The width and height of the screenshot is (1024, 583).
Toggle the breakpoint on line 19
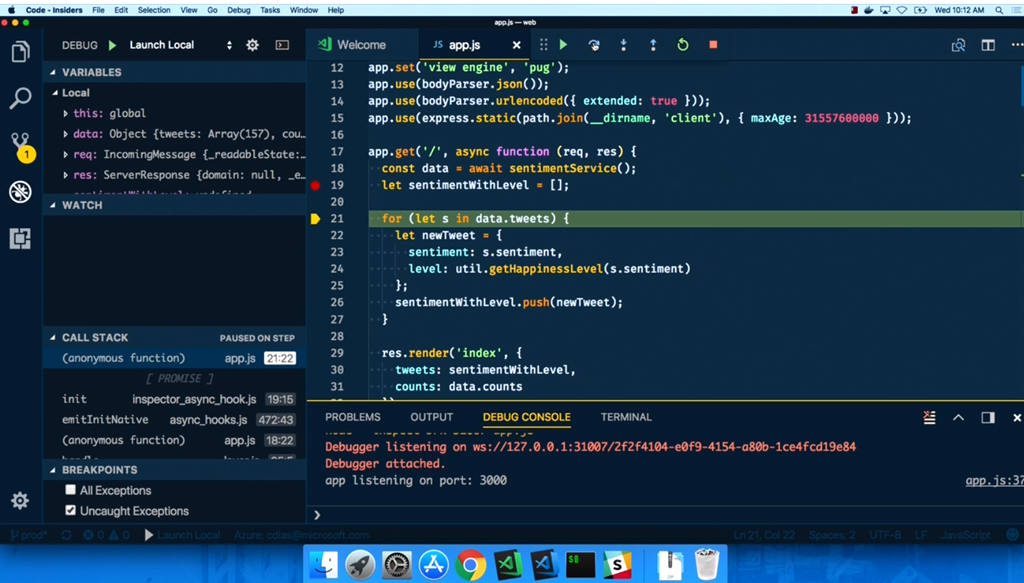tap(316, 185)
